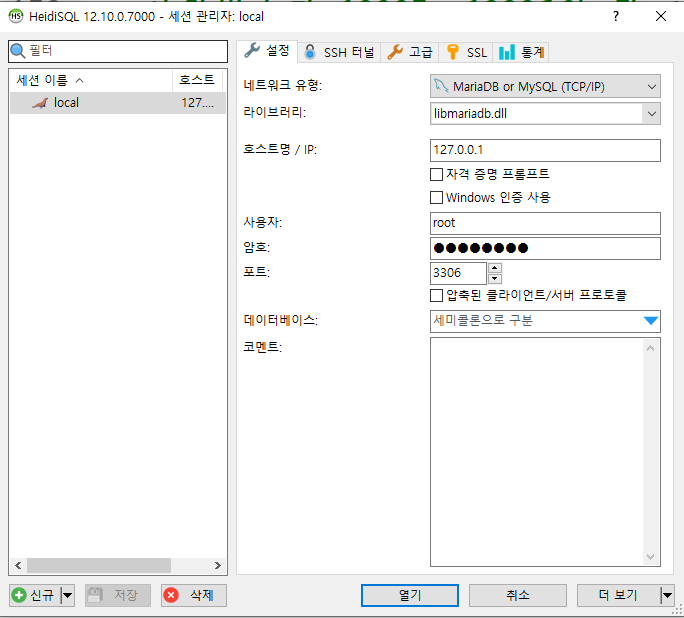The width and height of the screenshot is (684, 618).
Task: Click the 열기 button
Action: (x=410, y=595)
